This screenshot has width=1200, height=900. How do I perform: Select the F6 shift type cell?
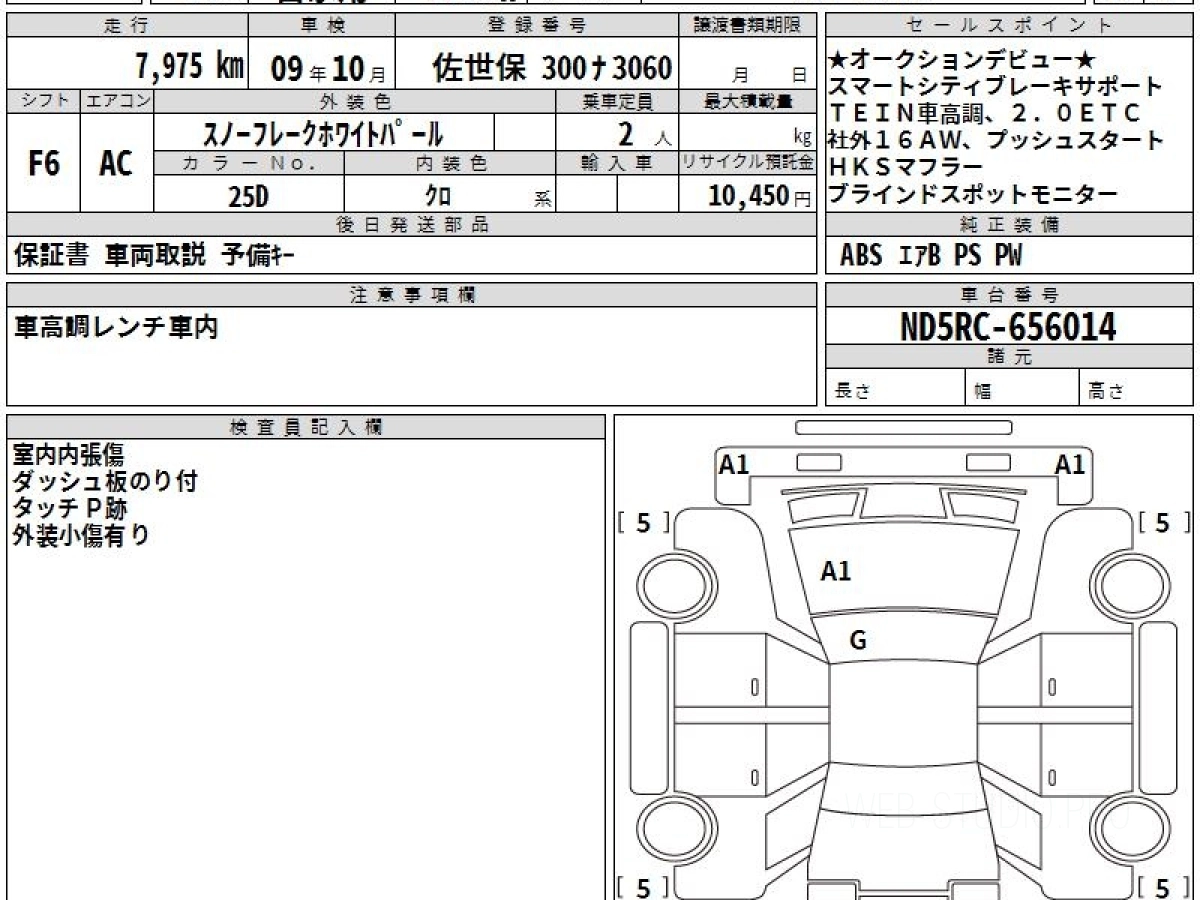[43, 164]
